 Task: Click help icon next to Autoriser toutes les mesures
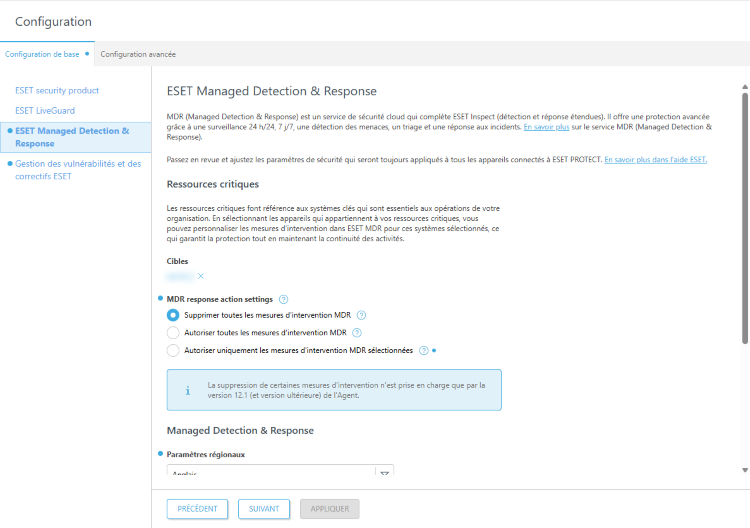point(357,332)
